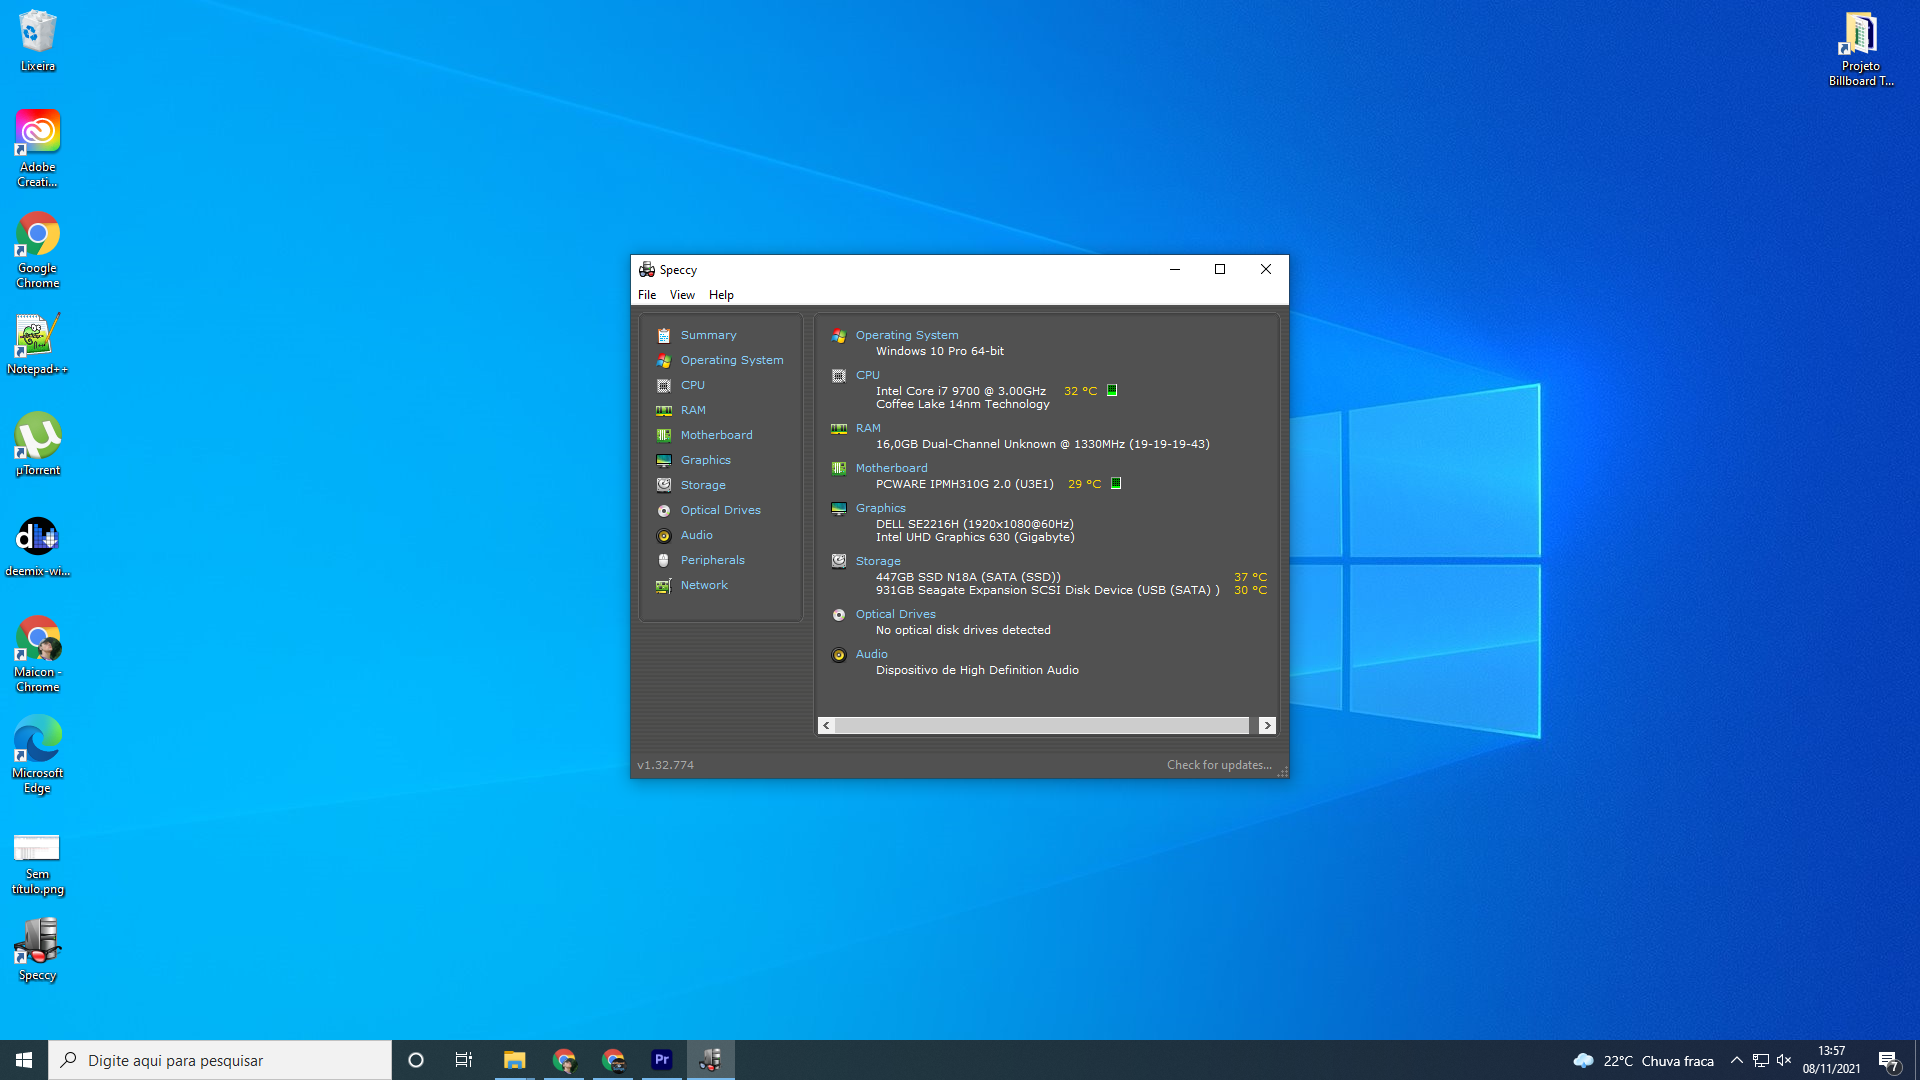1920x1080 pixels.
Task: Open Speccy desktop shortcut
Action: (38, 950)
